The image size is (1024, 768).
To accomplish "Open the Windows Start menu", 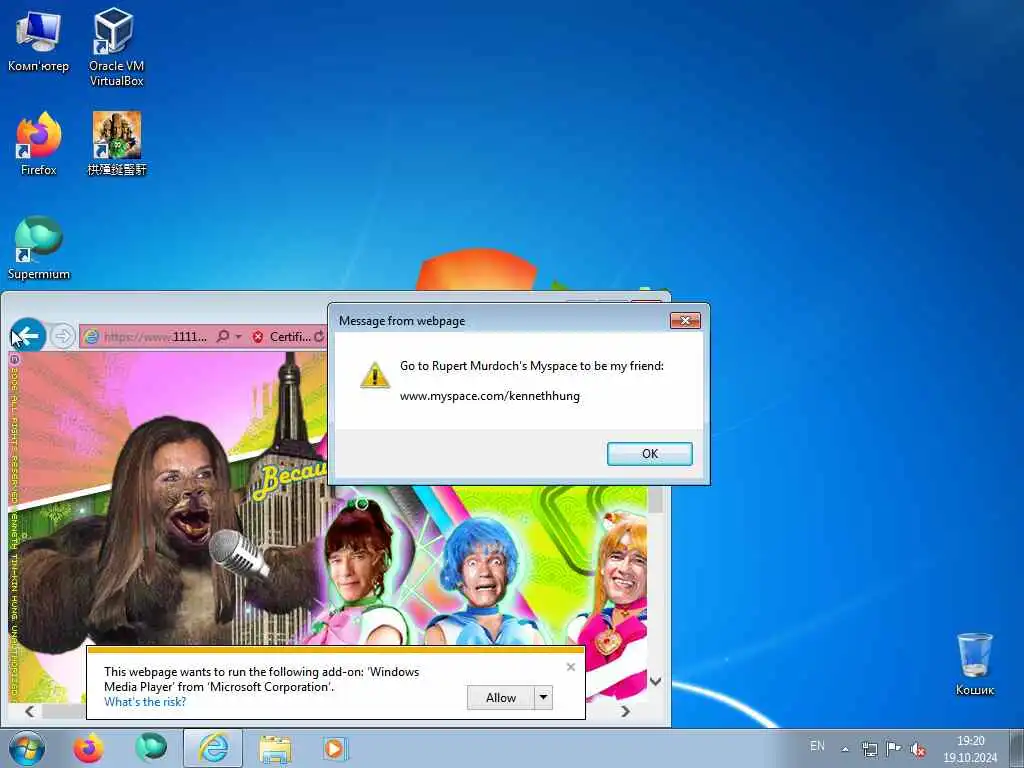I will [x=27, y=748].
